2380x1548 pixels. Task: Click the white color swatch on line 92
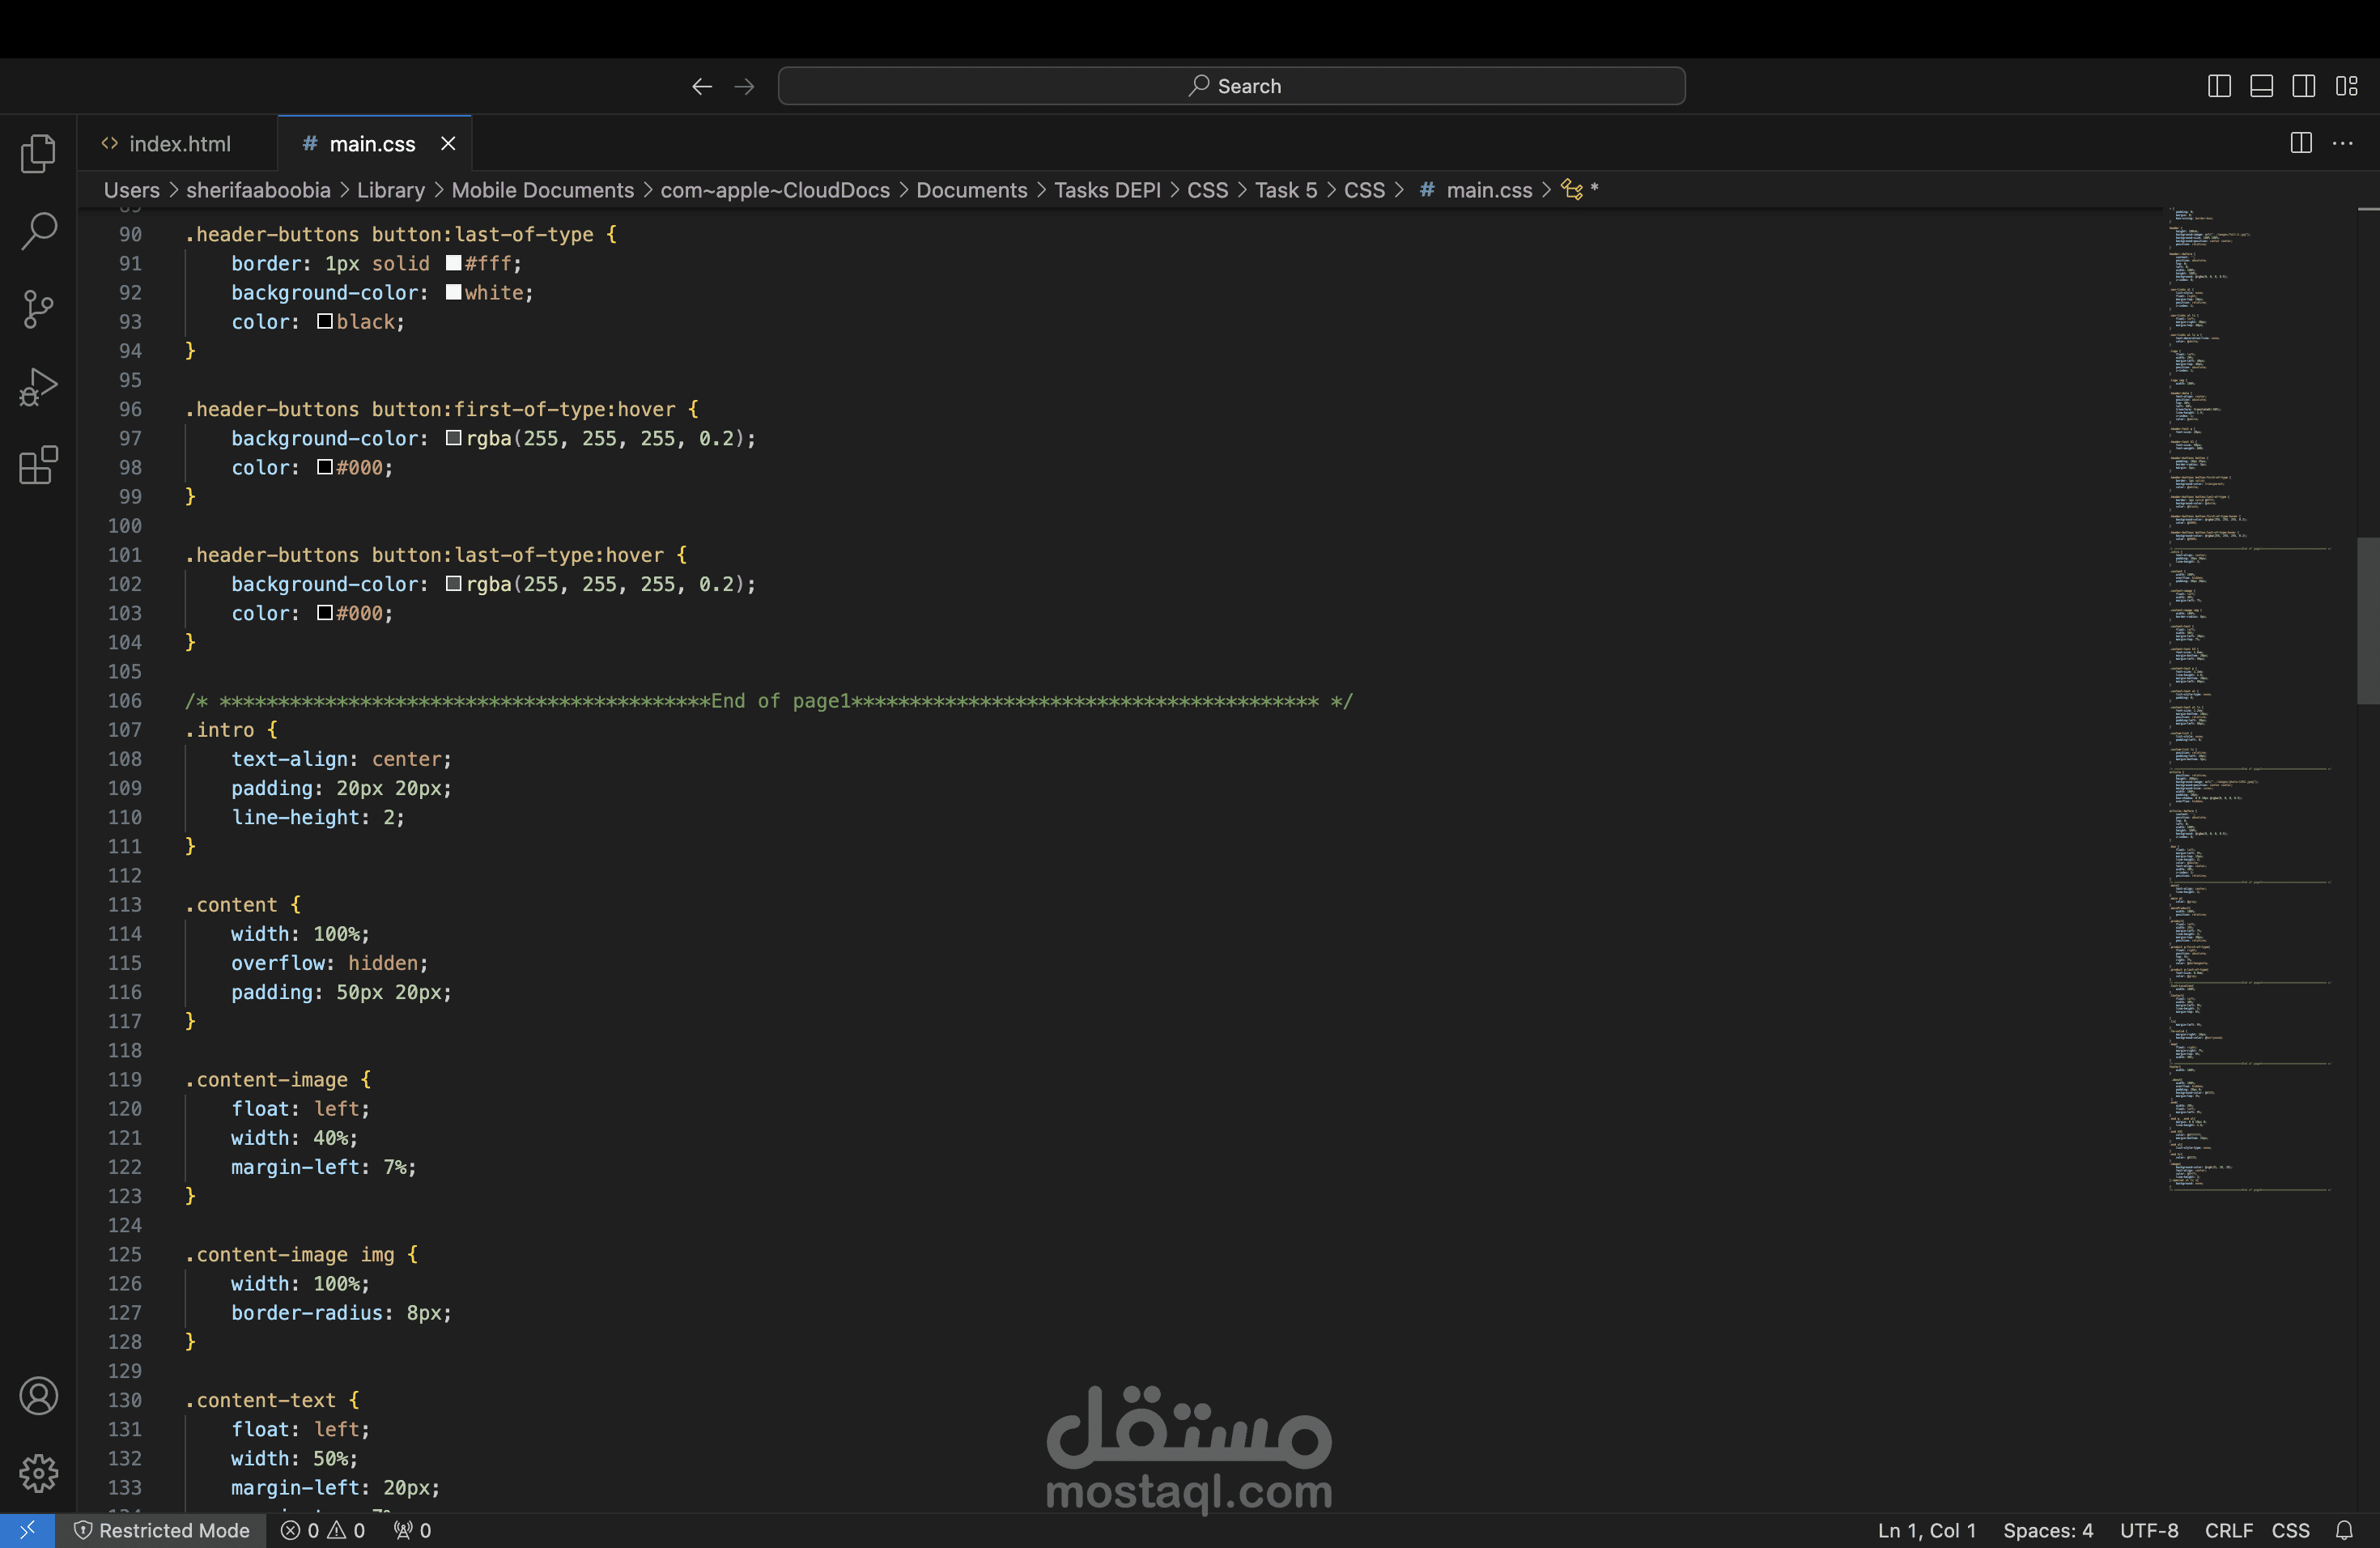click(453, 292)
